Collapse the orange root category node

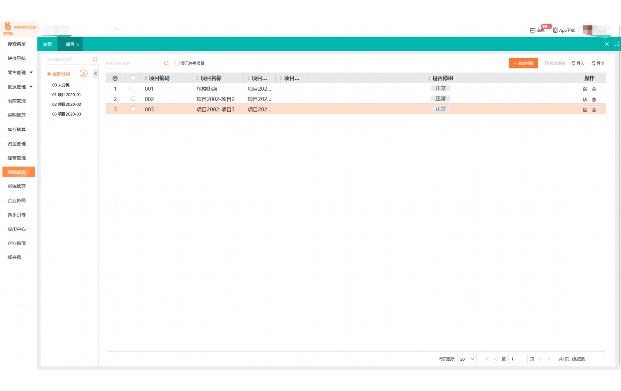(x=49, y=74)
